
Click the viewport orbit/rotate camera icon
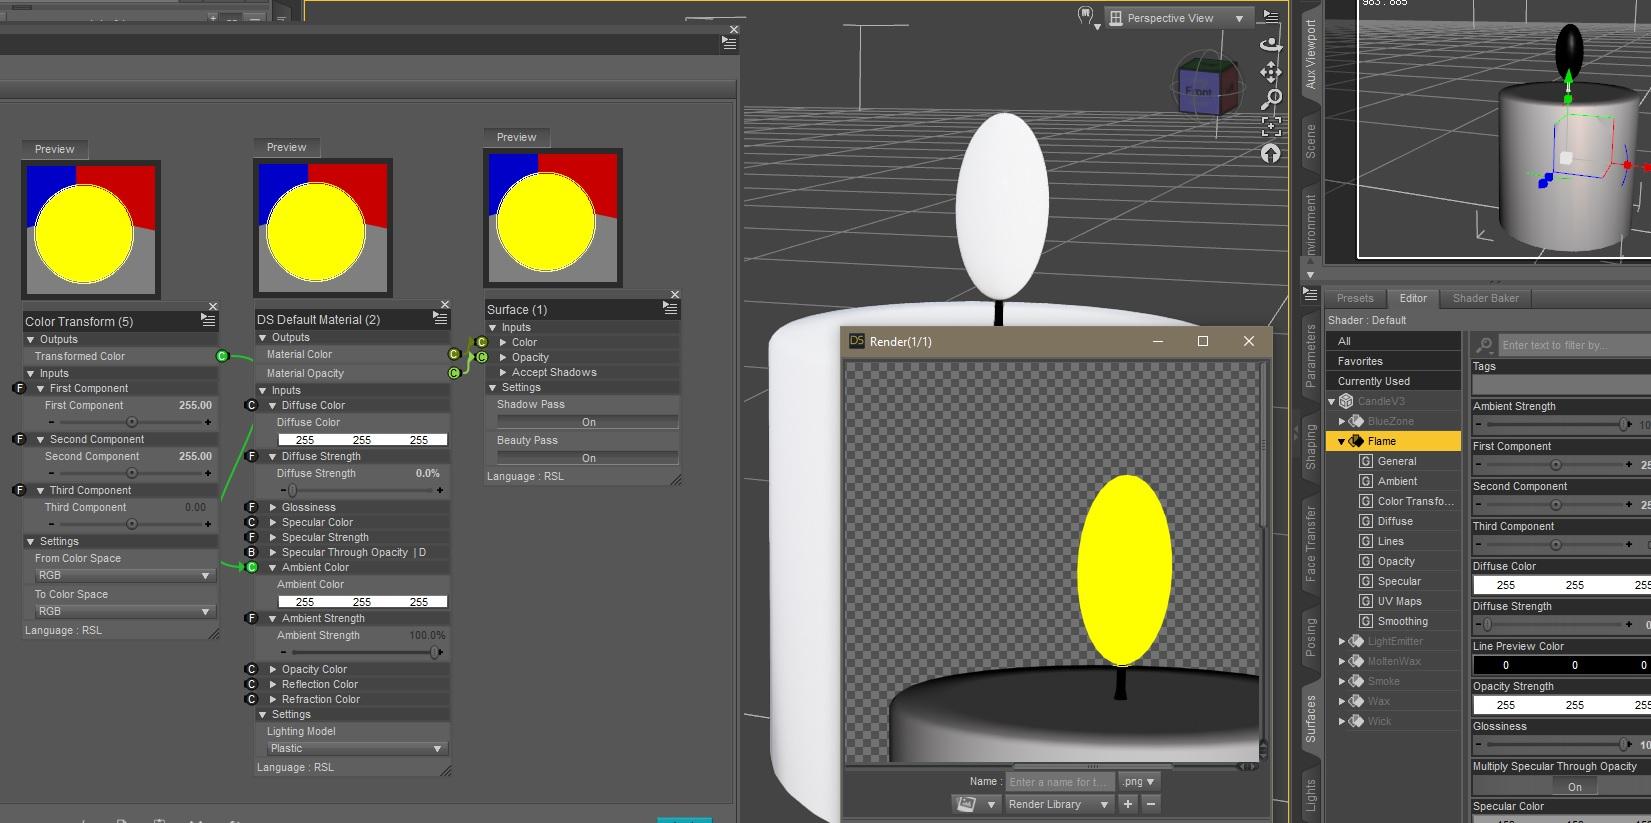[x=1271, y=44]
